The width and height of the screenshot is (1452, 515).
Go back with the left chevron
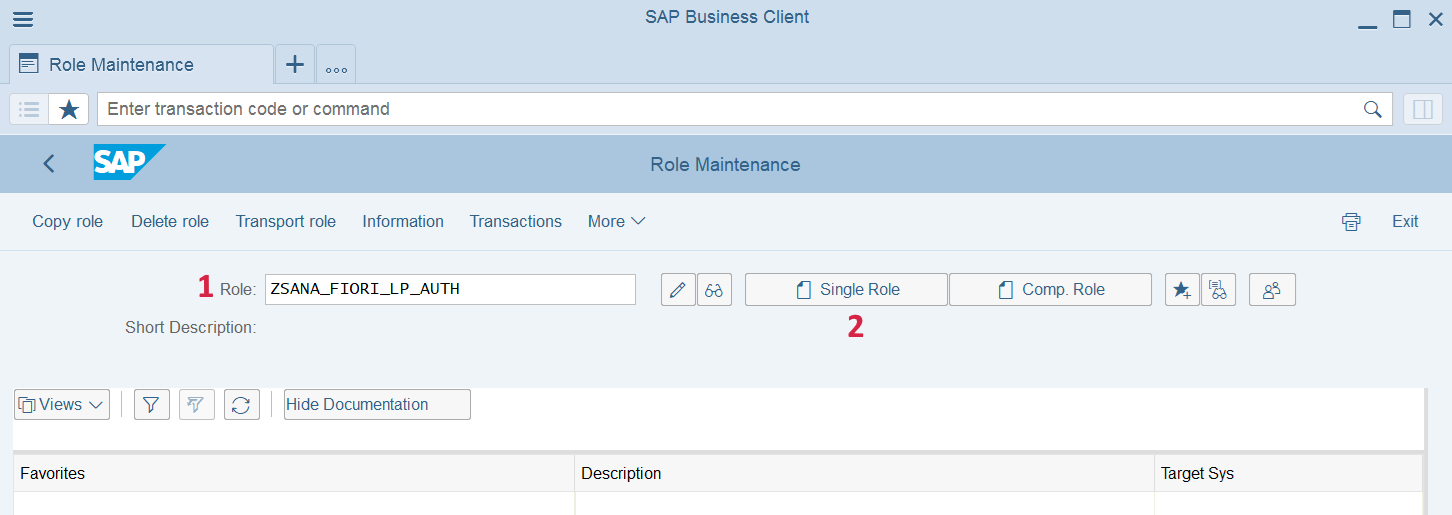coord(49,164)
